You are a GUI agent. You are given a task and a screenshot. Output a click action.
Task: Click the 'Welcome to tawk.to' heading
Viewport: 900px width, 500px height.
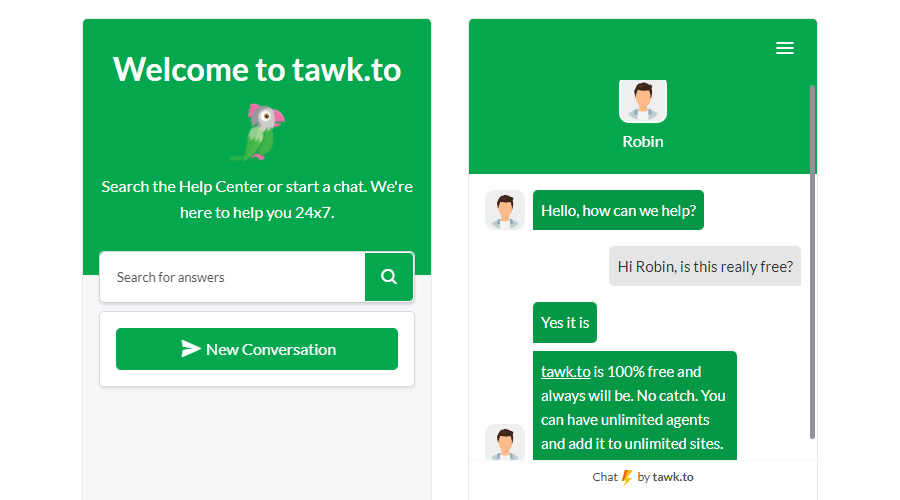click(x=257, y=69)
